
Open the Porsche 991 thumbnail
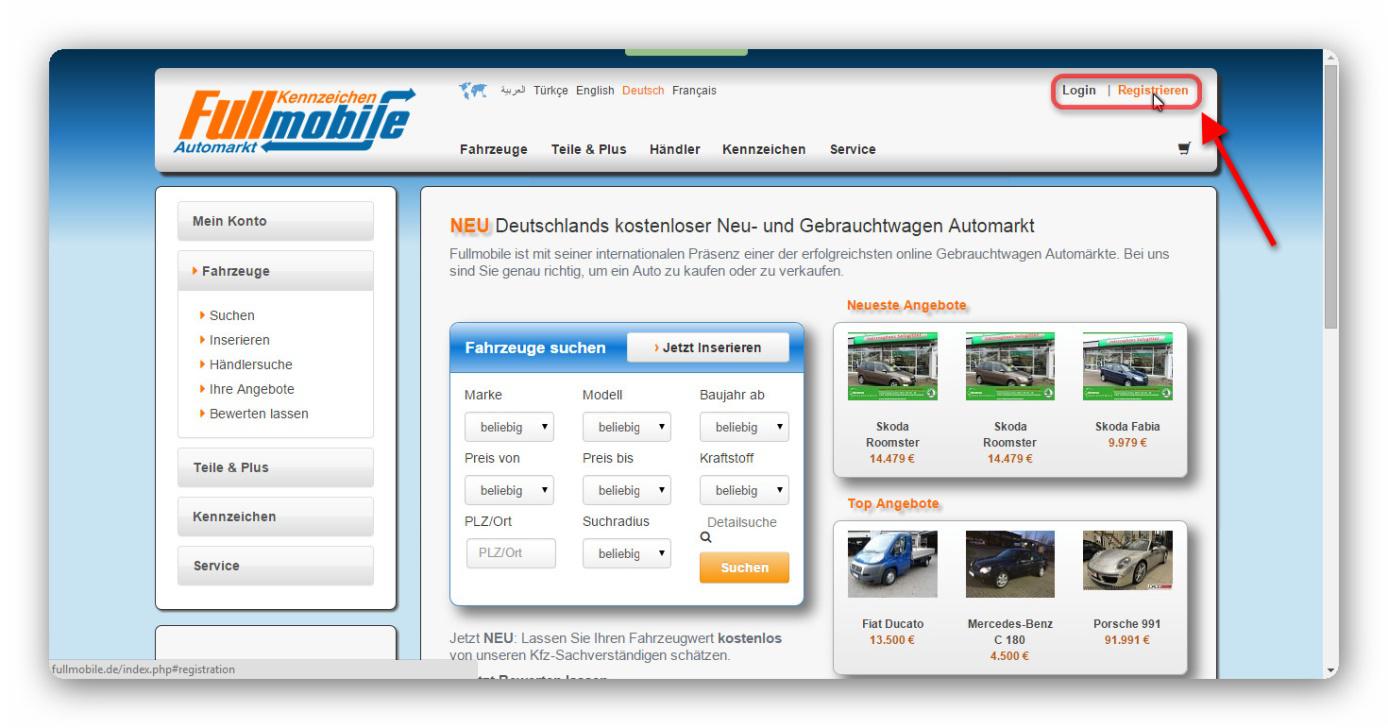pos(1128,564)
